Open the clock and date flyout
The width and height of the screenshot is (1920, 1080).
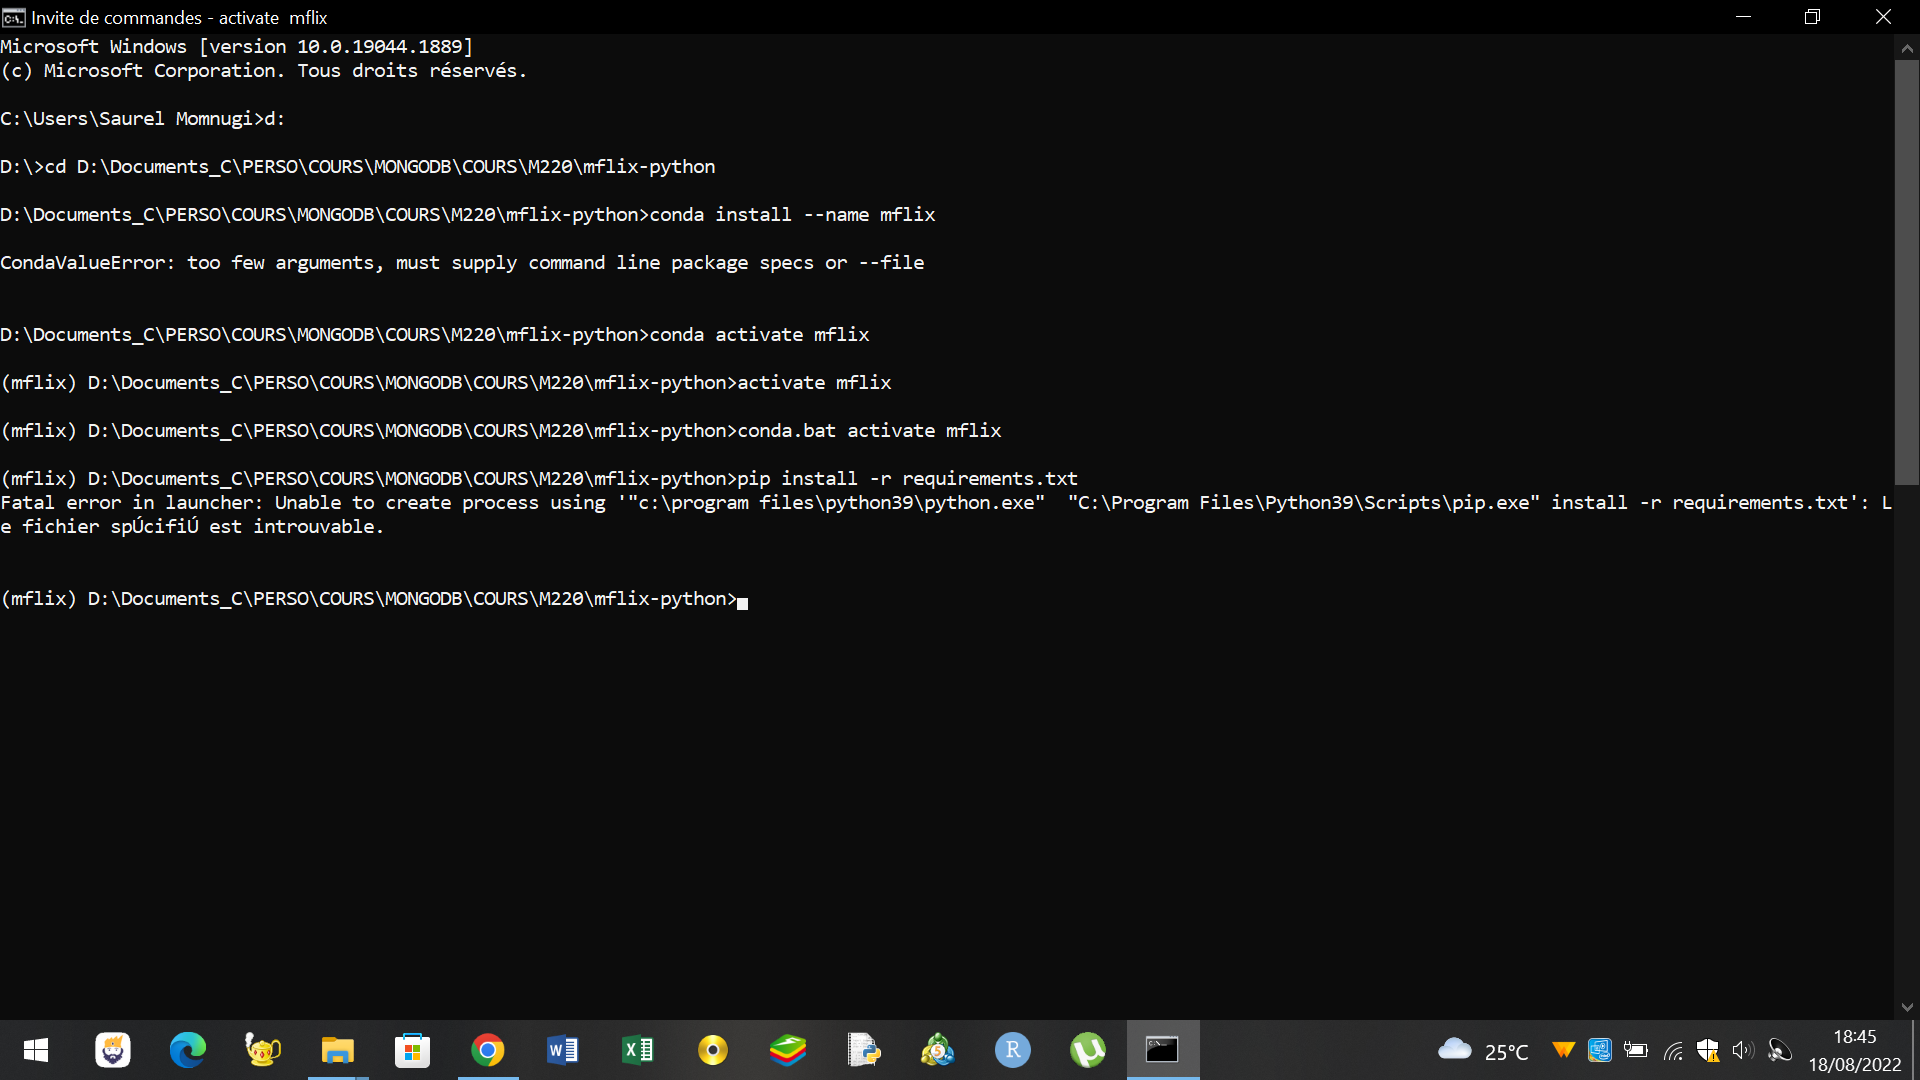[1855, 1050]
